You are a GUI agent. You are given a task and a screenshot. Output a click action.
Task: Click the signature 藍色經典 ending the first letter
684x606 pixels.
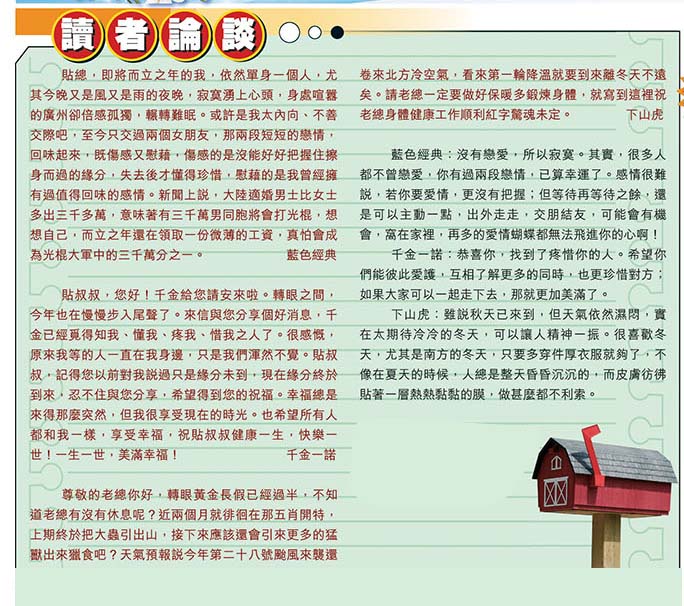tap(311, 255)
